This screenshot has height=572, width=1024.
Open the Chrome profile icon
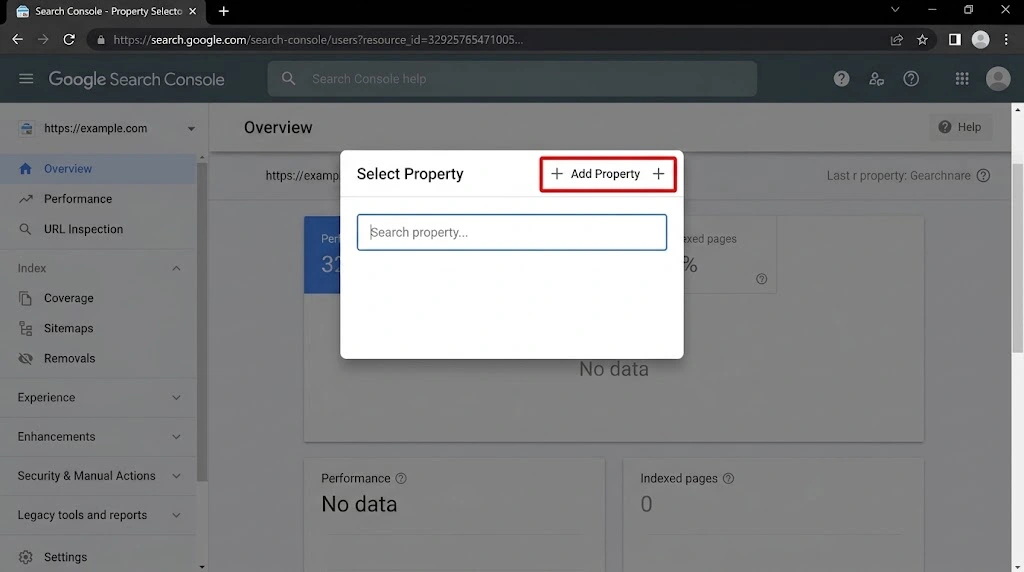980,40
